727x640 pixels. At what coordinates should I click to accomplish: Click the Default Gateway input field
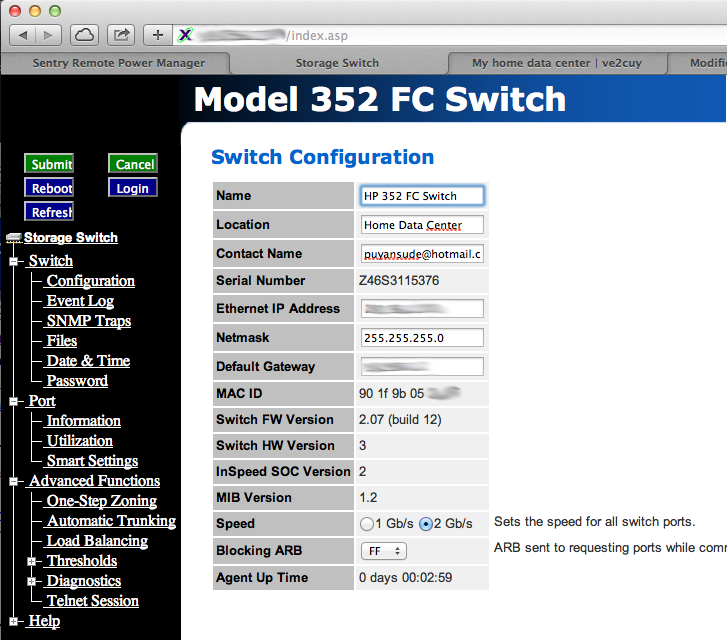(422, 366)
